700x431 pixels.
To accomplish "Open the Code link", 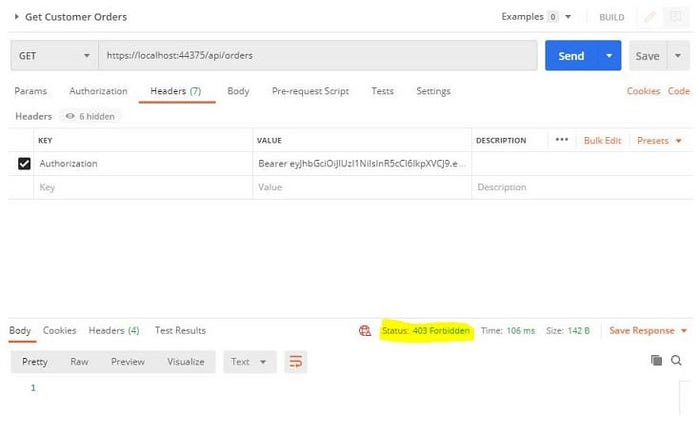I will pyautogui.click(x=679, y=91).
